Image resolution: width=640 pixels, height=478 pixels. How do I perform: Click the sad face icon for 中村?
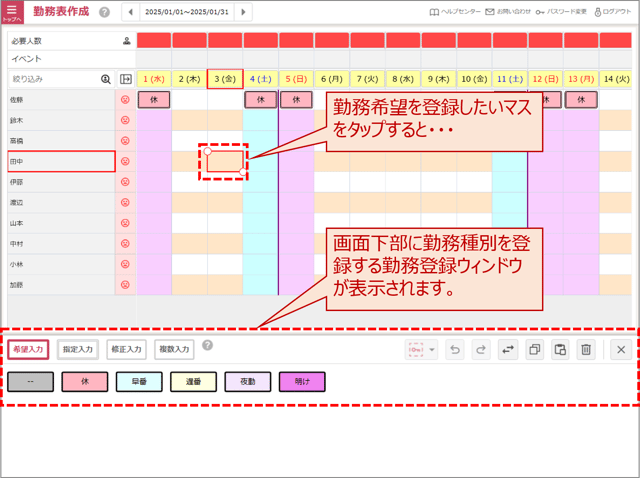[x=125, y=244]
